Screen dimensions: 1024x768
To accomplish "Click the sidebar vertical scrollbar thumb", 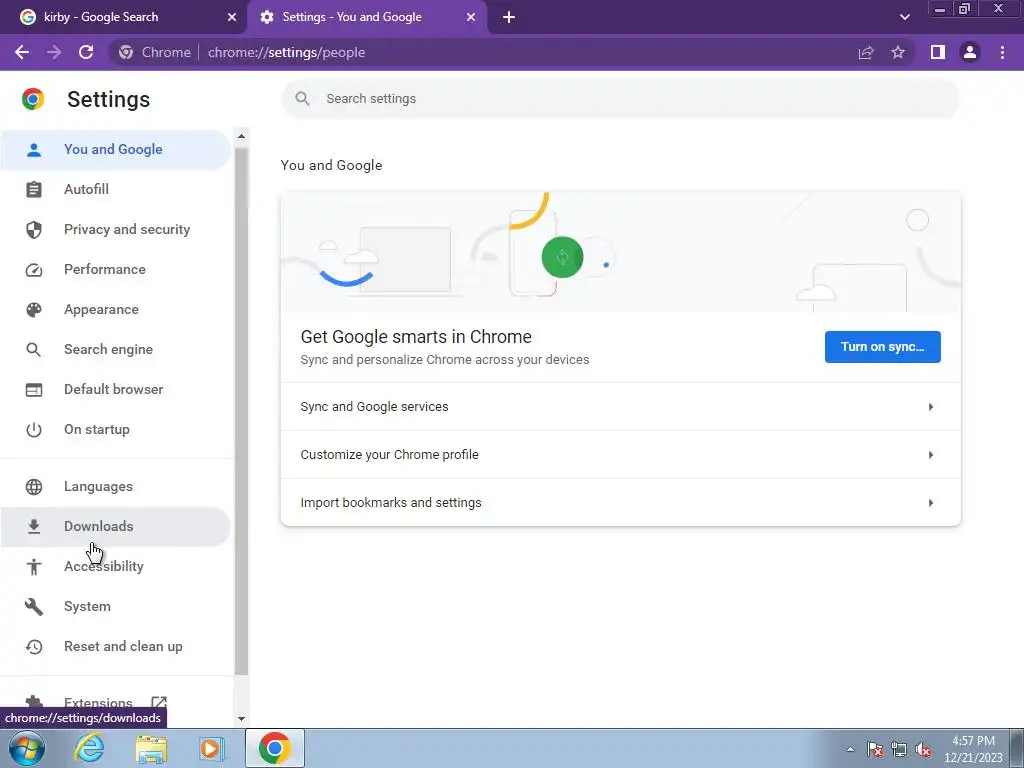I will coord(241,411).
